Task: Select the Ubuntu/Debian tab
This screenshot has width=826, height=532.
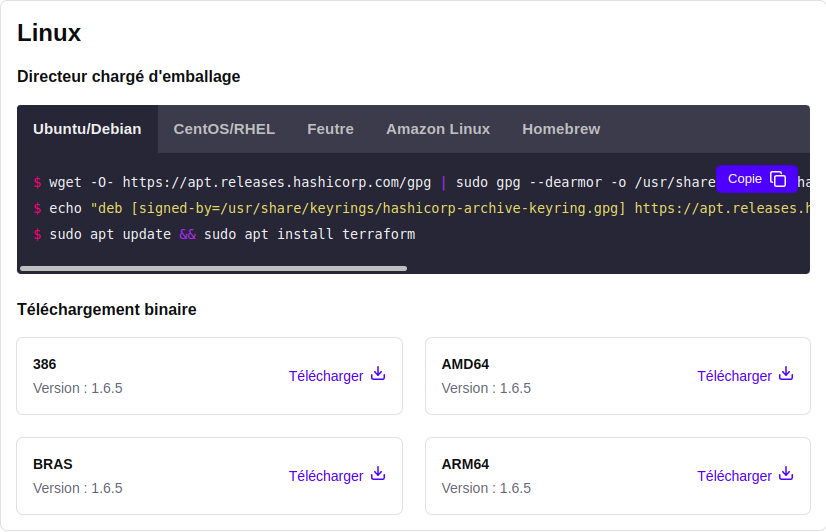Action: coord(87,129)
